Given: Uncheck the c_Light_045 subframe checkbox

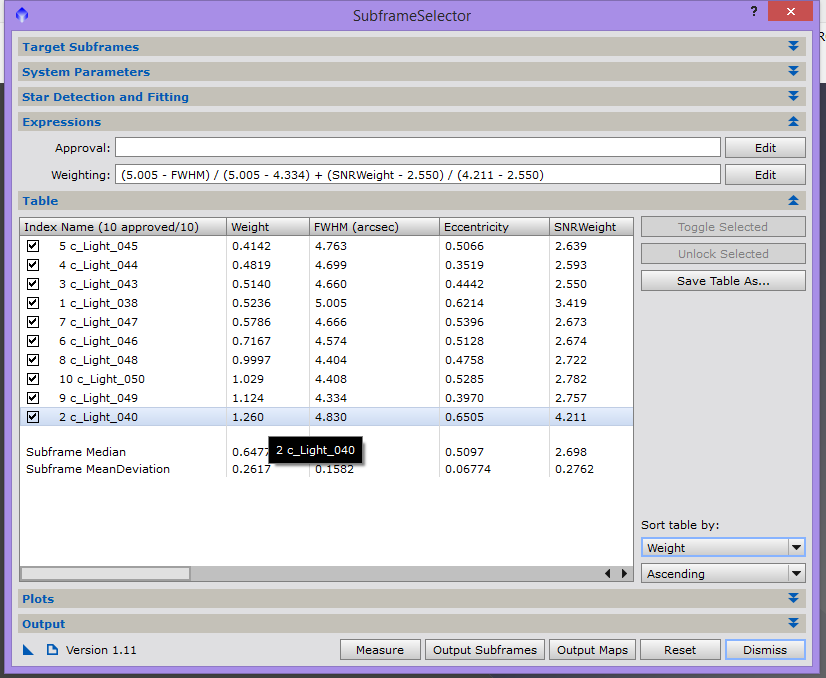Looking at the screenshot, I should click(33, 246).
